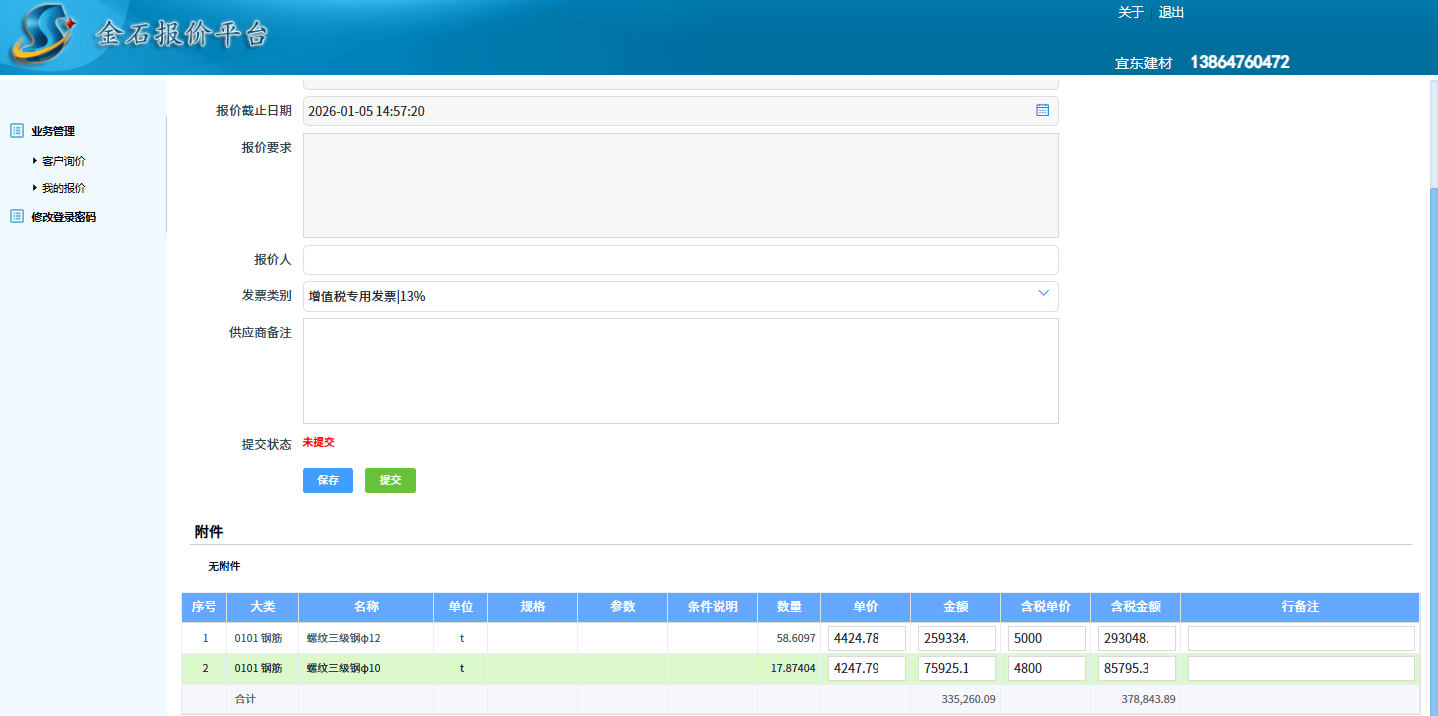This screenshot has height=716, width=1438.
Task: Click the 供应商备注 text area
Action: tap(680, 371)
